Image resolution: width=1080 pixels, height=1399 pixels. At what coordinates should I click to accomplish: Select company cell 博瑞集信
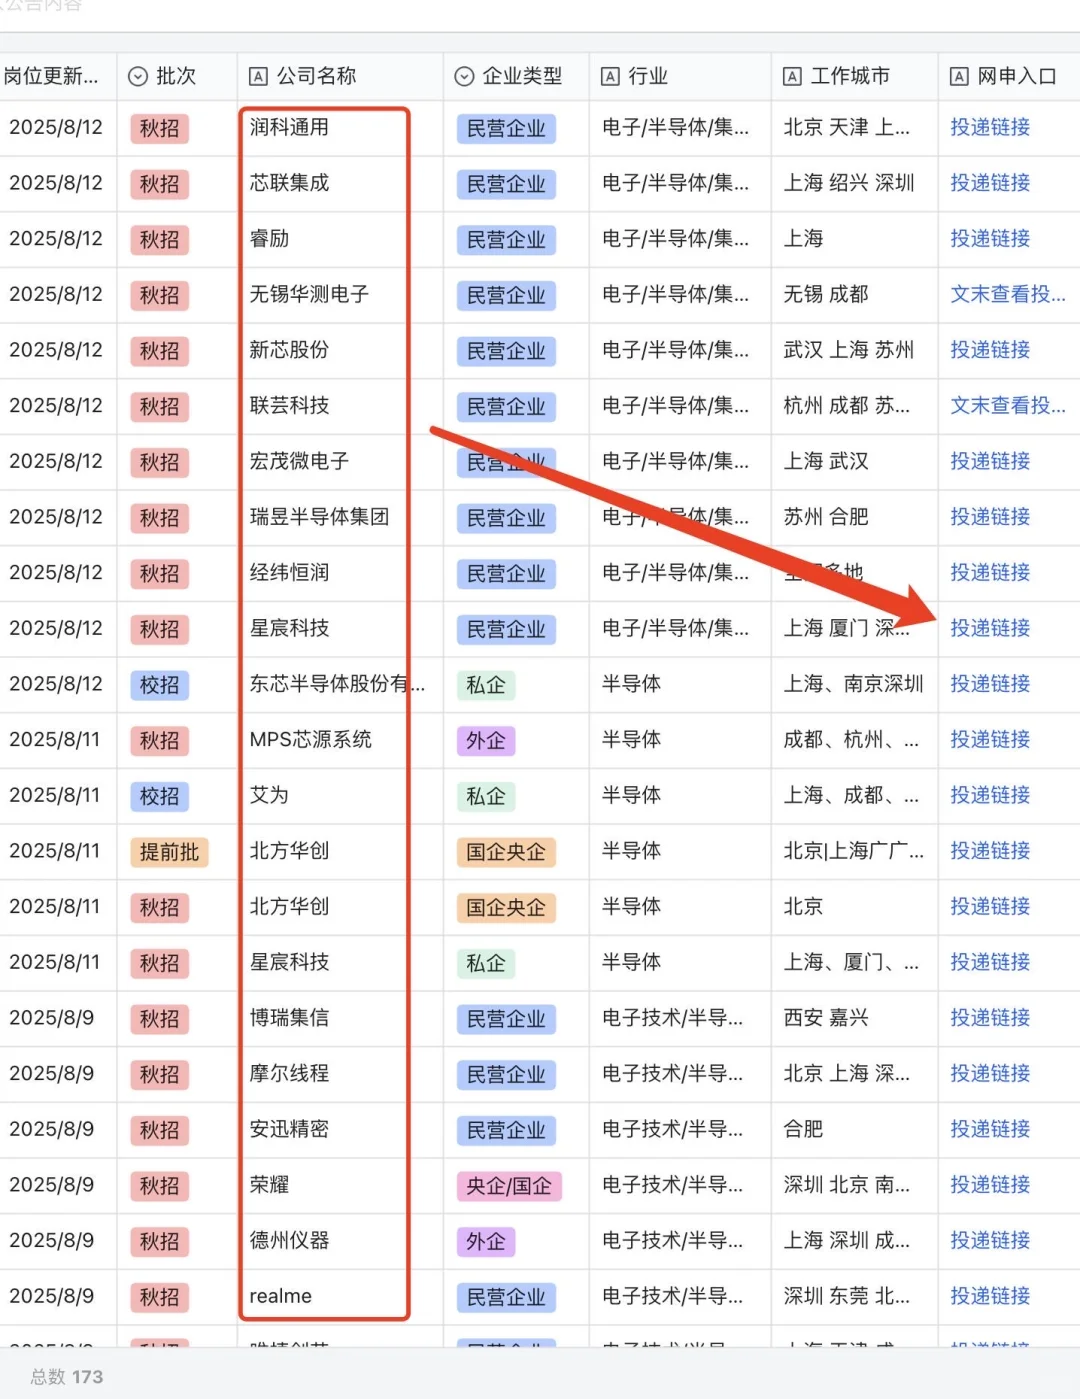pyautogui.click(x=340, y=1018)
